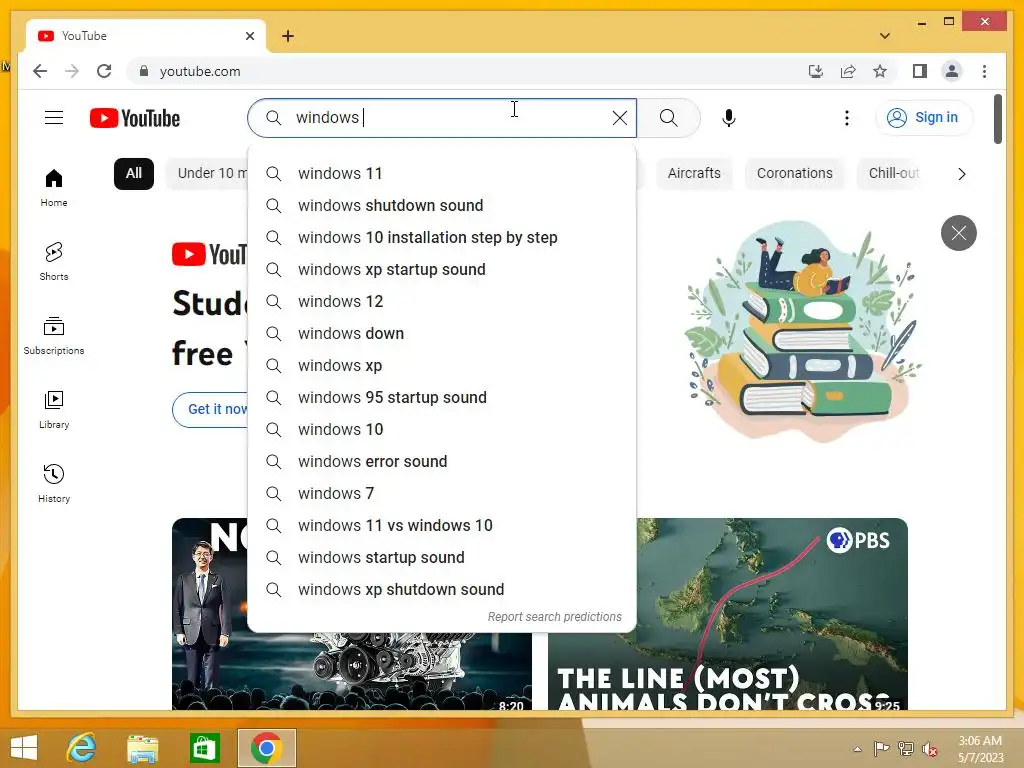
Task: Click the magnifier search button
Action: click(x=668, y=118)
